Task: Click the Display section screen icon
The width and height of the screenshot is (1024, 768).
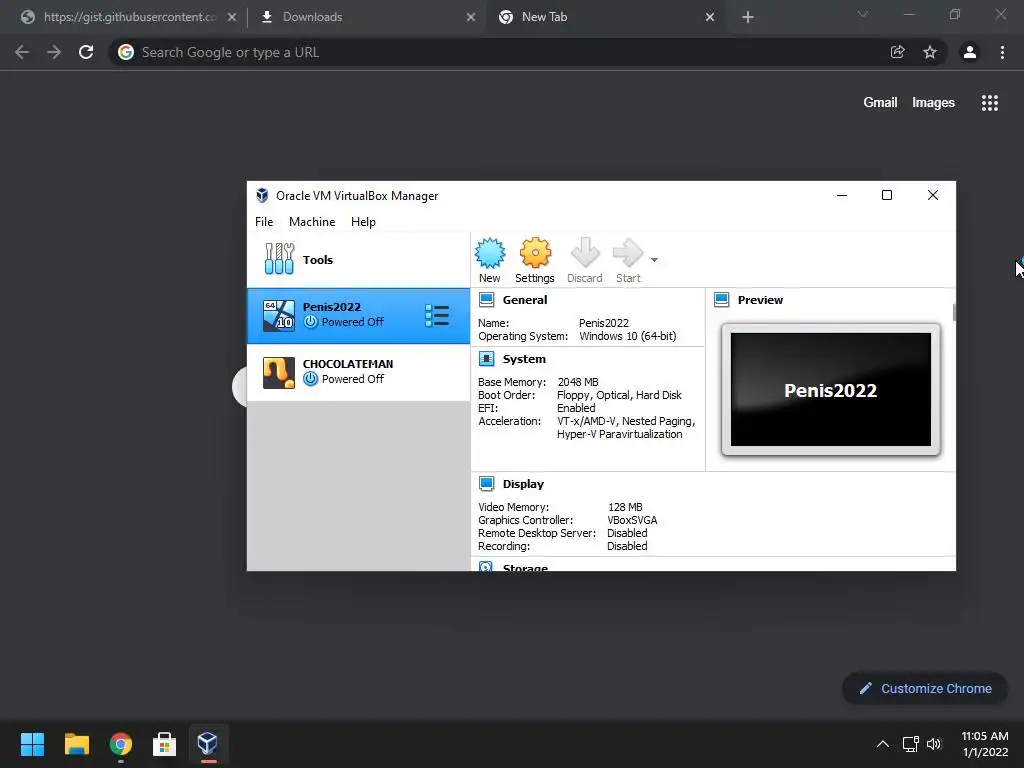Action: pyautogui.click(x=487, y=483)
